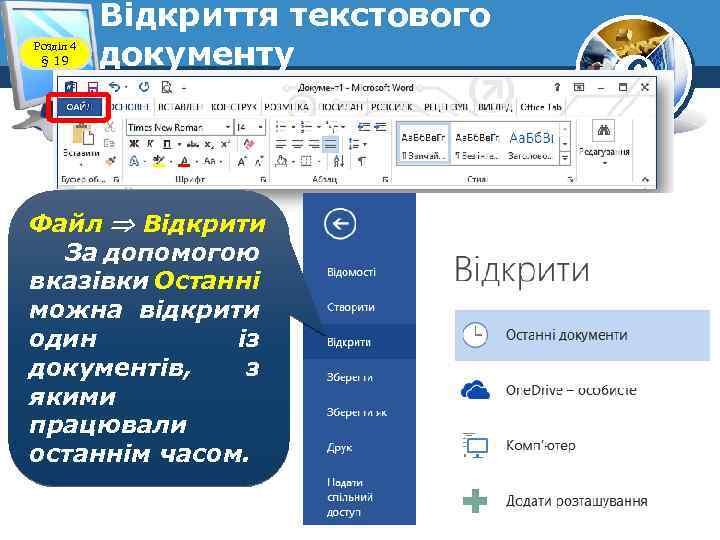This screenshot has width=720, height=540.
Task: Increase paragraph indent
Action: click(380, 126)
